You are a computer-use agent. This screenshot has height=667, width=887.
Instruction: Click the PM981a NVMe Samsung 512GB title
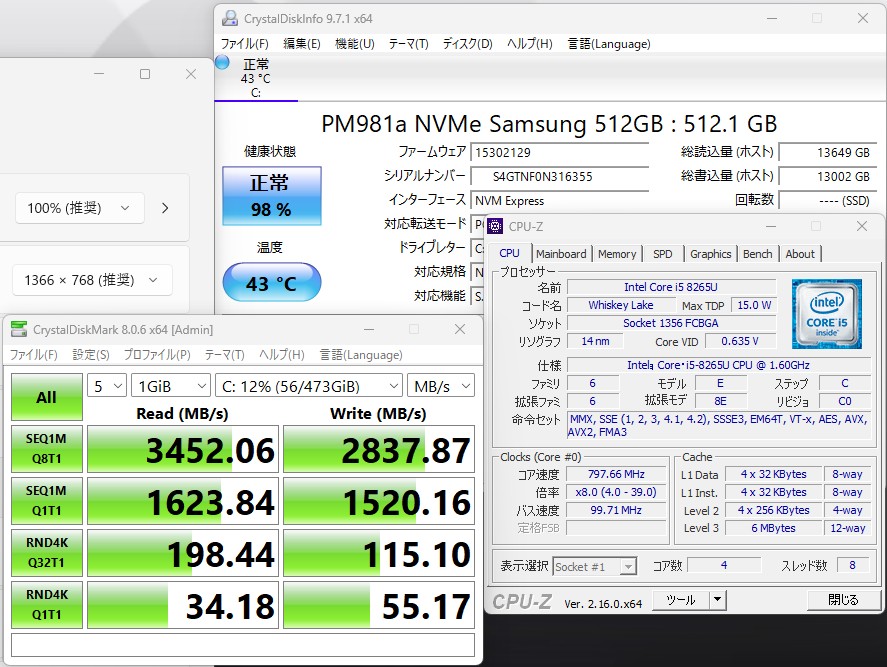(549, 123)
